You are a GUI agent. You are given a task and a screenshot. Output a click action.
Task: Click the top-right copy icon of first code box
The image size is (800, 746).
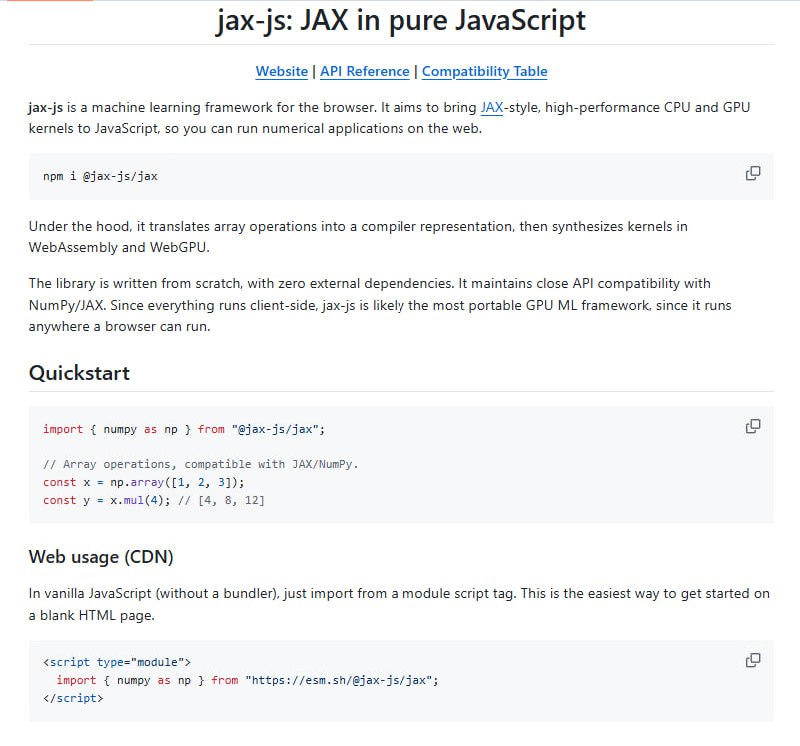coord(752,173)
